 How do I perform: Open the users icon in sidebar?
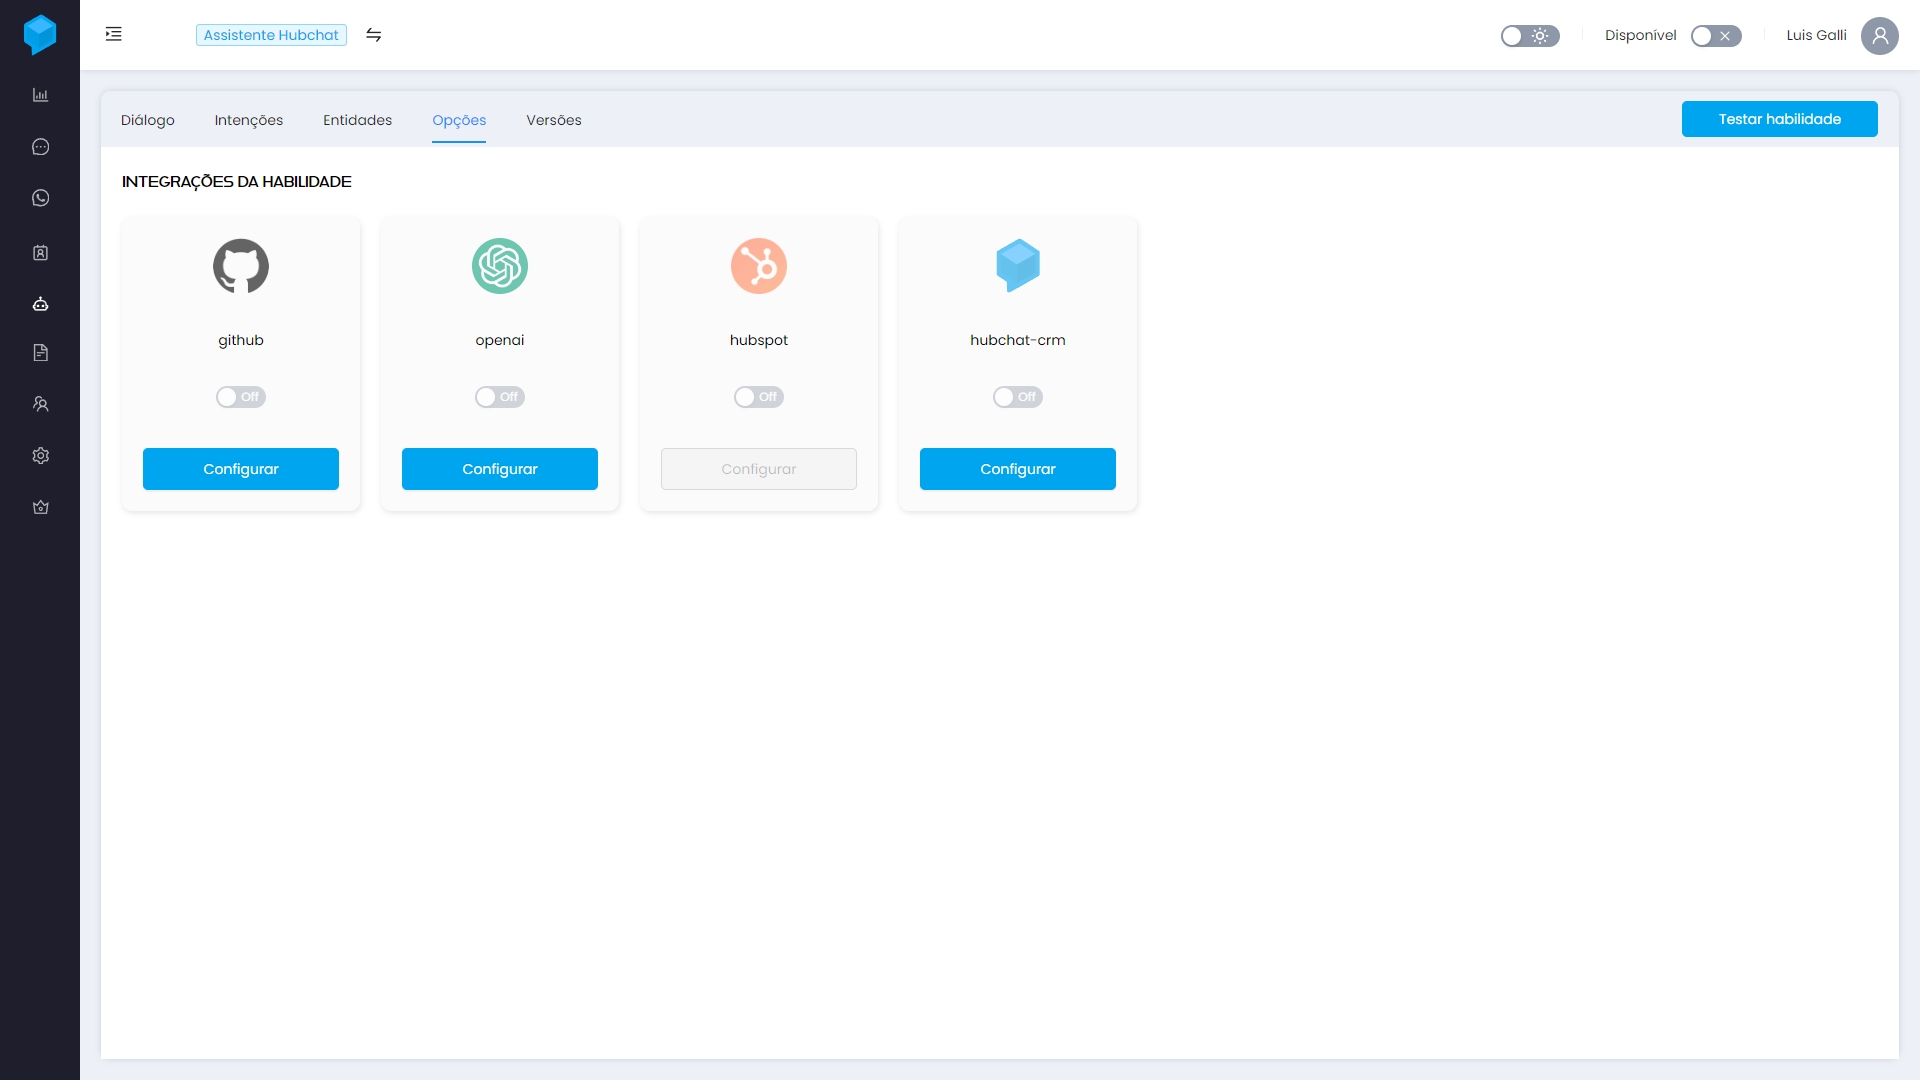[41, 404]
